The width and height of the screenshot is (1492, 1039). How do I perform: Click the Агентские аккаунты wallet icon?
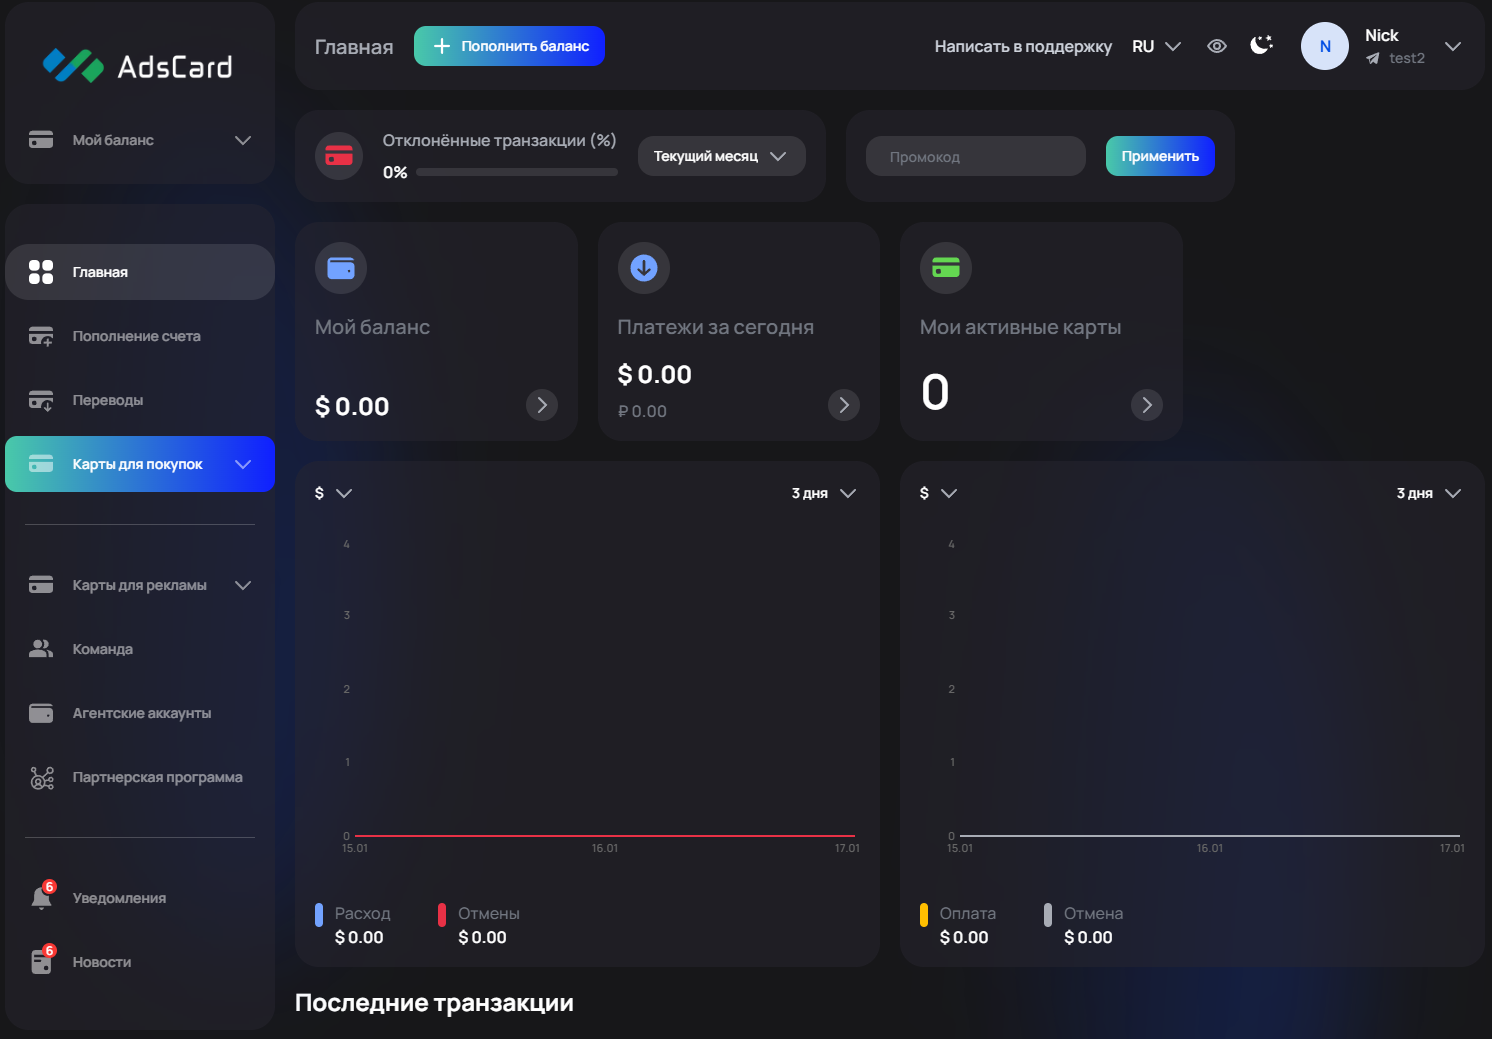[41, 713]
